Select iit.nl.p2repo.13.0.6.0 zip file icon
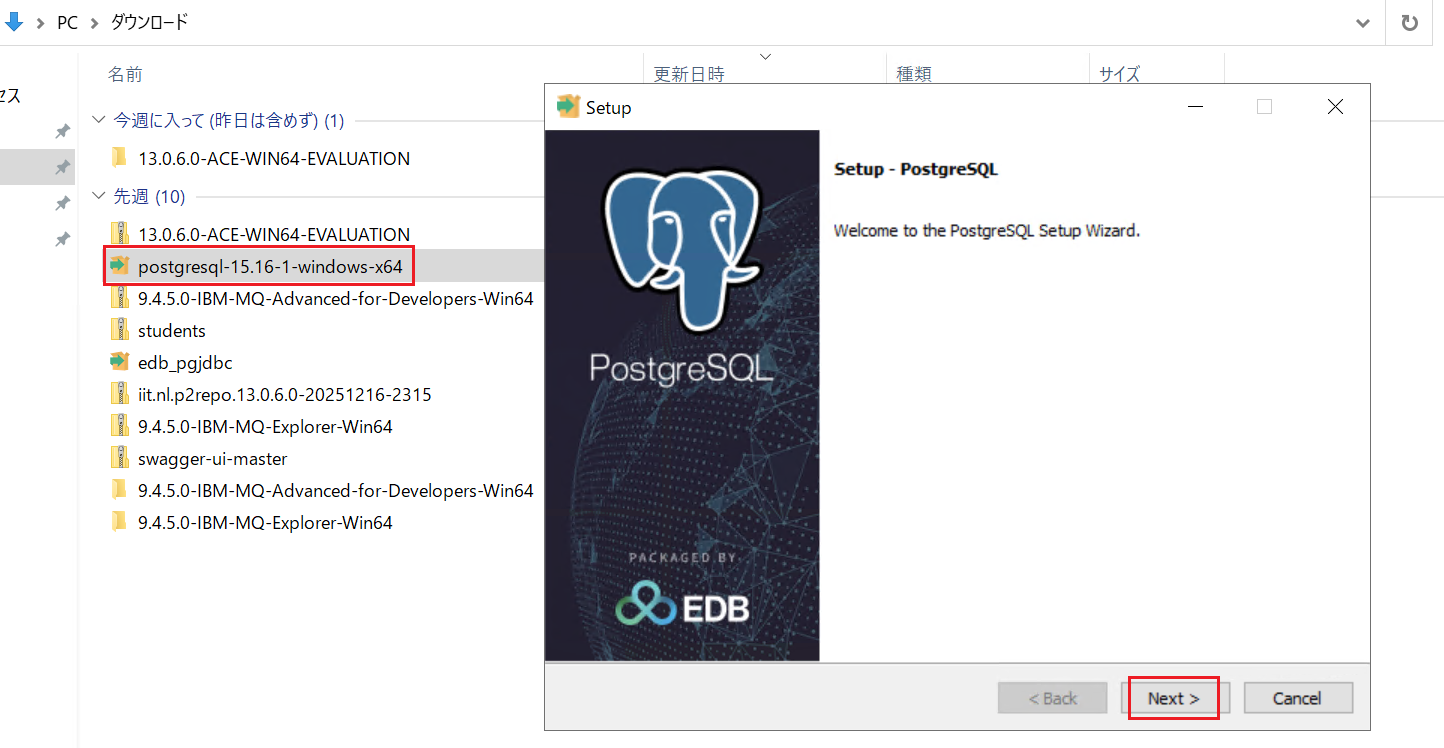Viewport: 1444px width, 748px height. click(120, 394)
